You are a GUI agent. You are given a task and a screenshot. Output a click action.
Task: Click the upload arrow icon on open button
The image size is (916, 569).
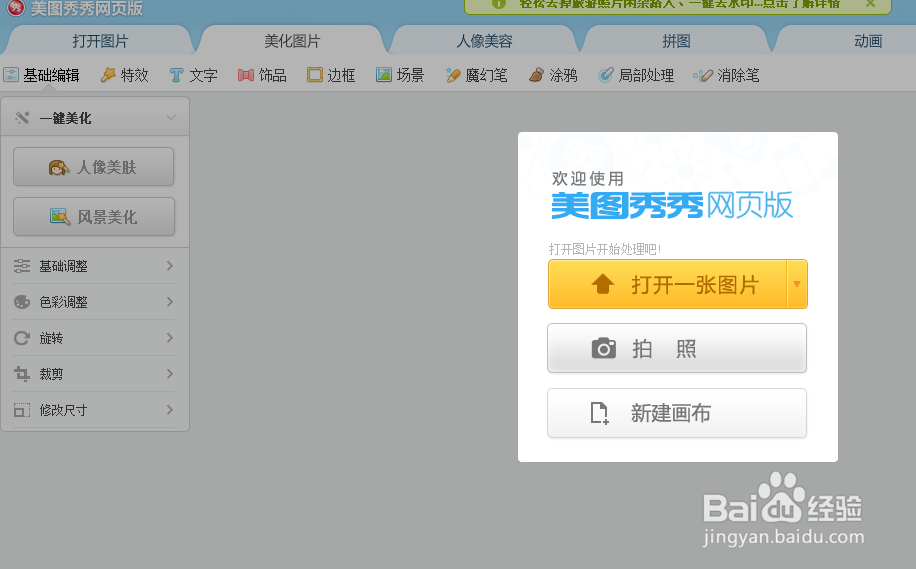603,284
